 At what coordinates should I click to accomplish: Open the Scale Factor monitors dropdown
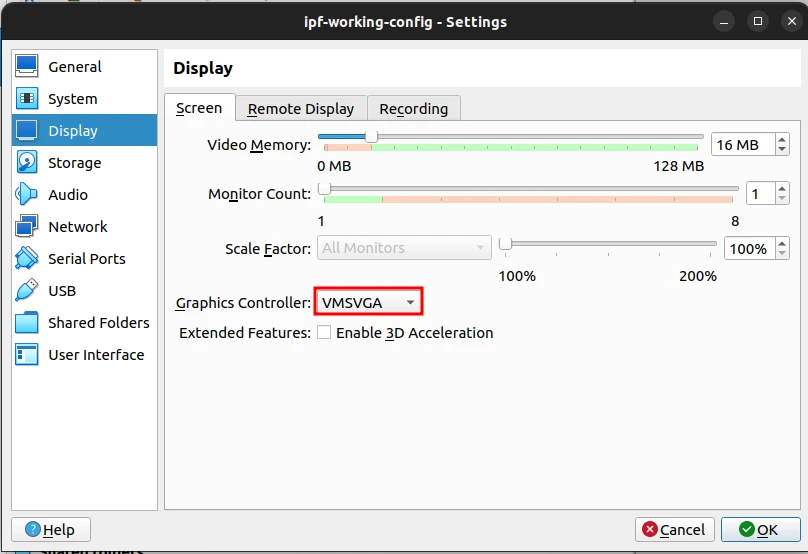coord(404,248)
